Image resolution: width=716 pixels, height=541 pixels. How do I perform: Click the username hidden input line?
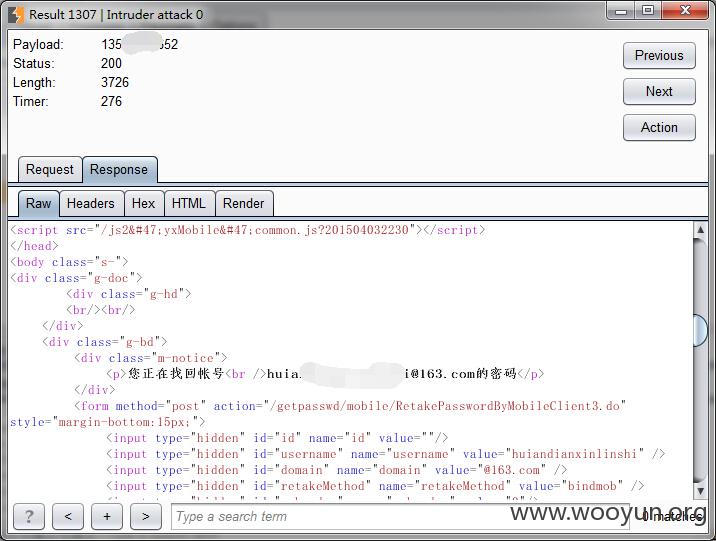click(385, 454)
